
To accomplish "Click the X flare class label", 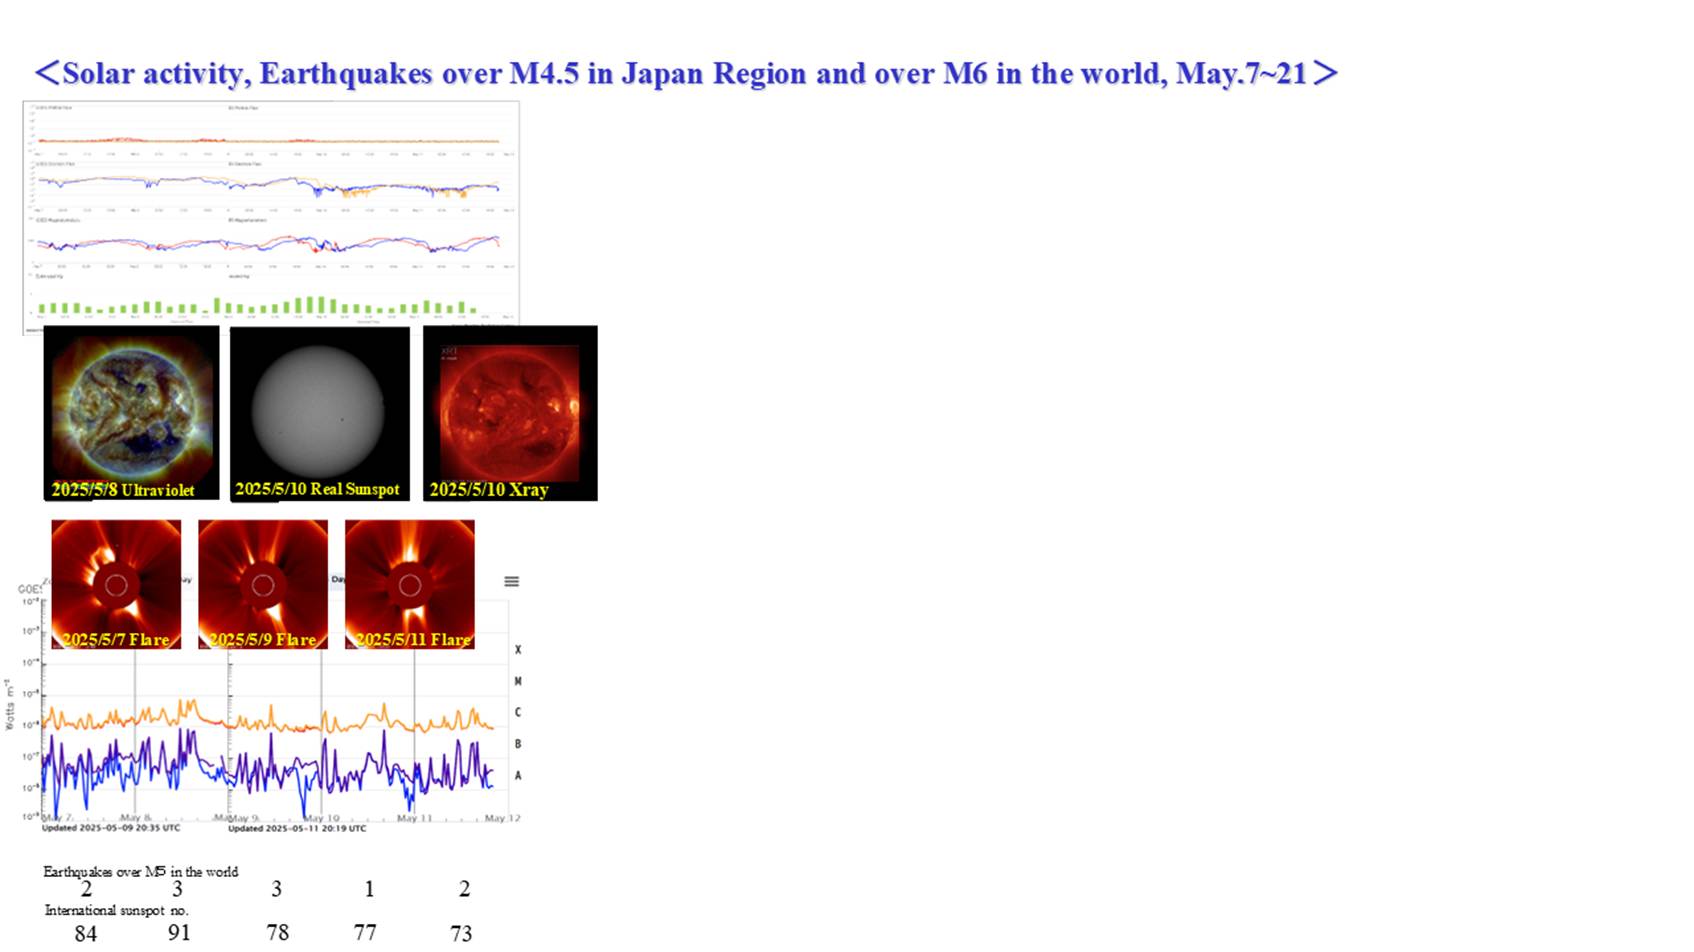I will pos(518,650).
